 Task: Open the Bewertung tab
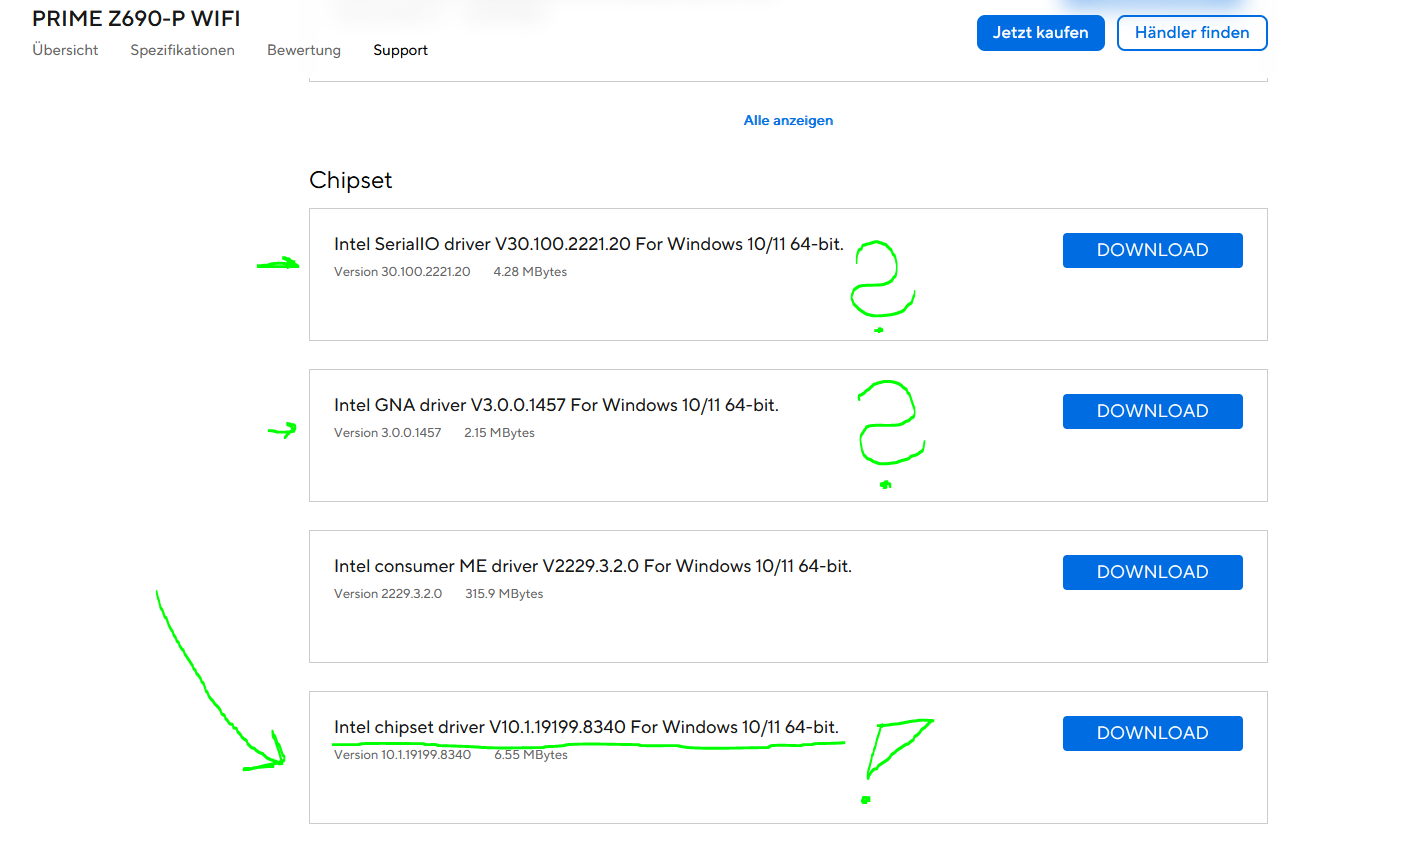304,50
